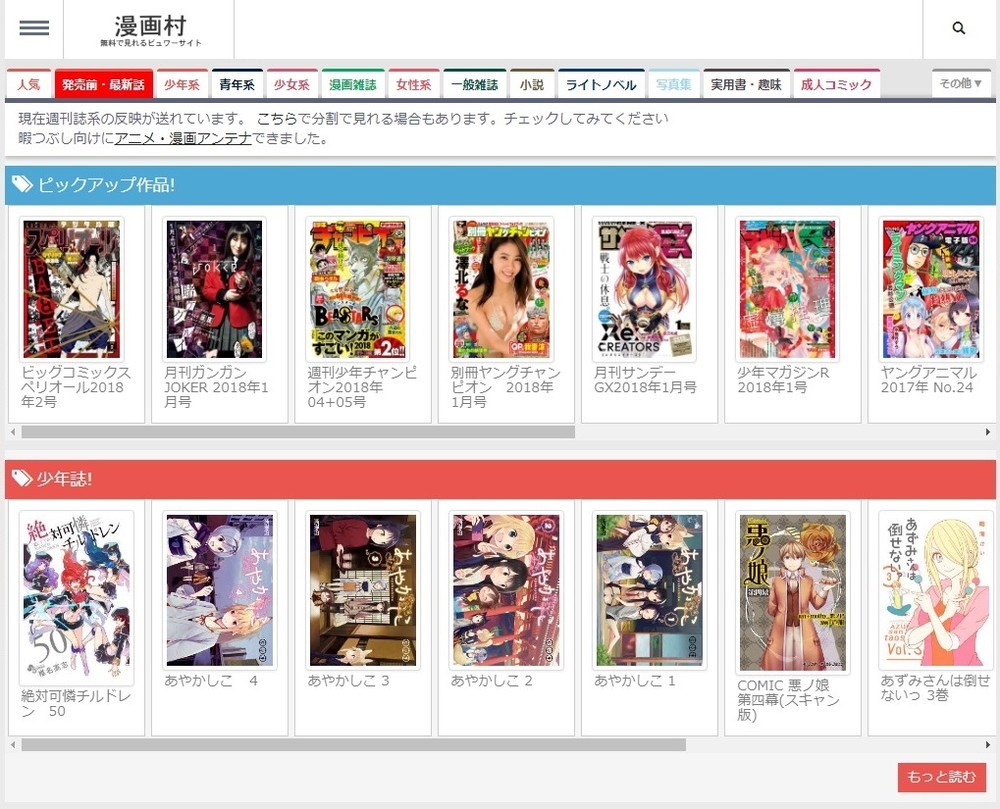Click the もっと読む button
The width and height of the screenshot is (1000, 809).
[x=941, y=777]
